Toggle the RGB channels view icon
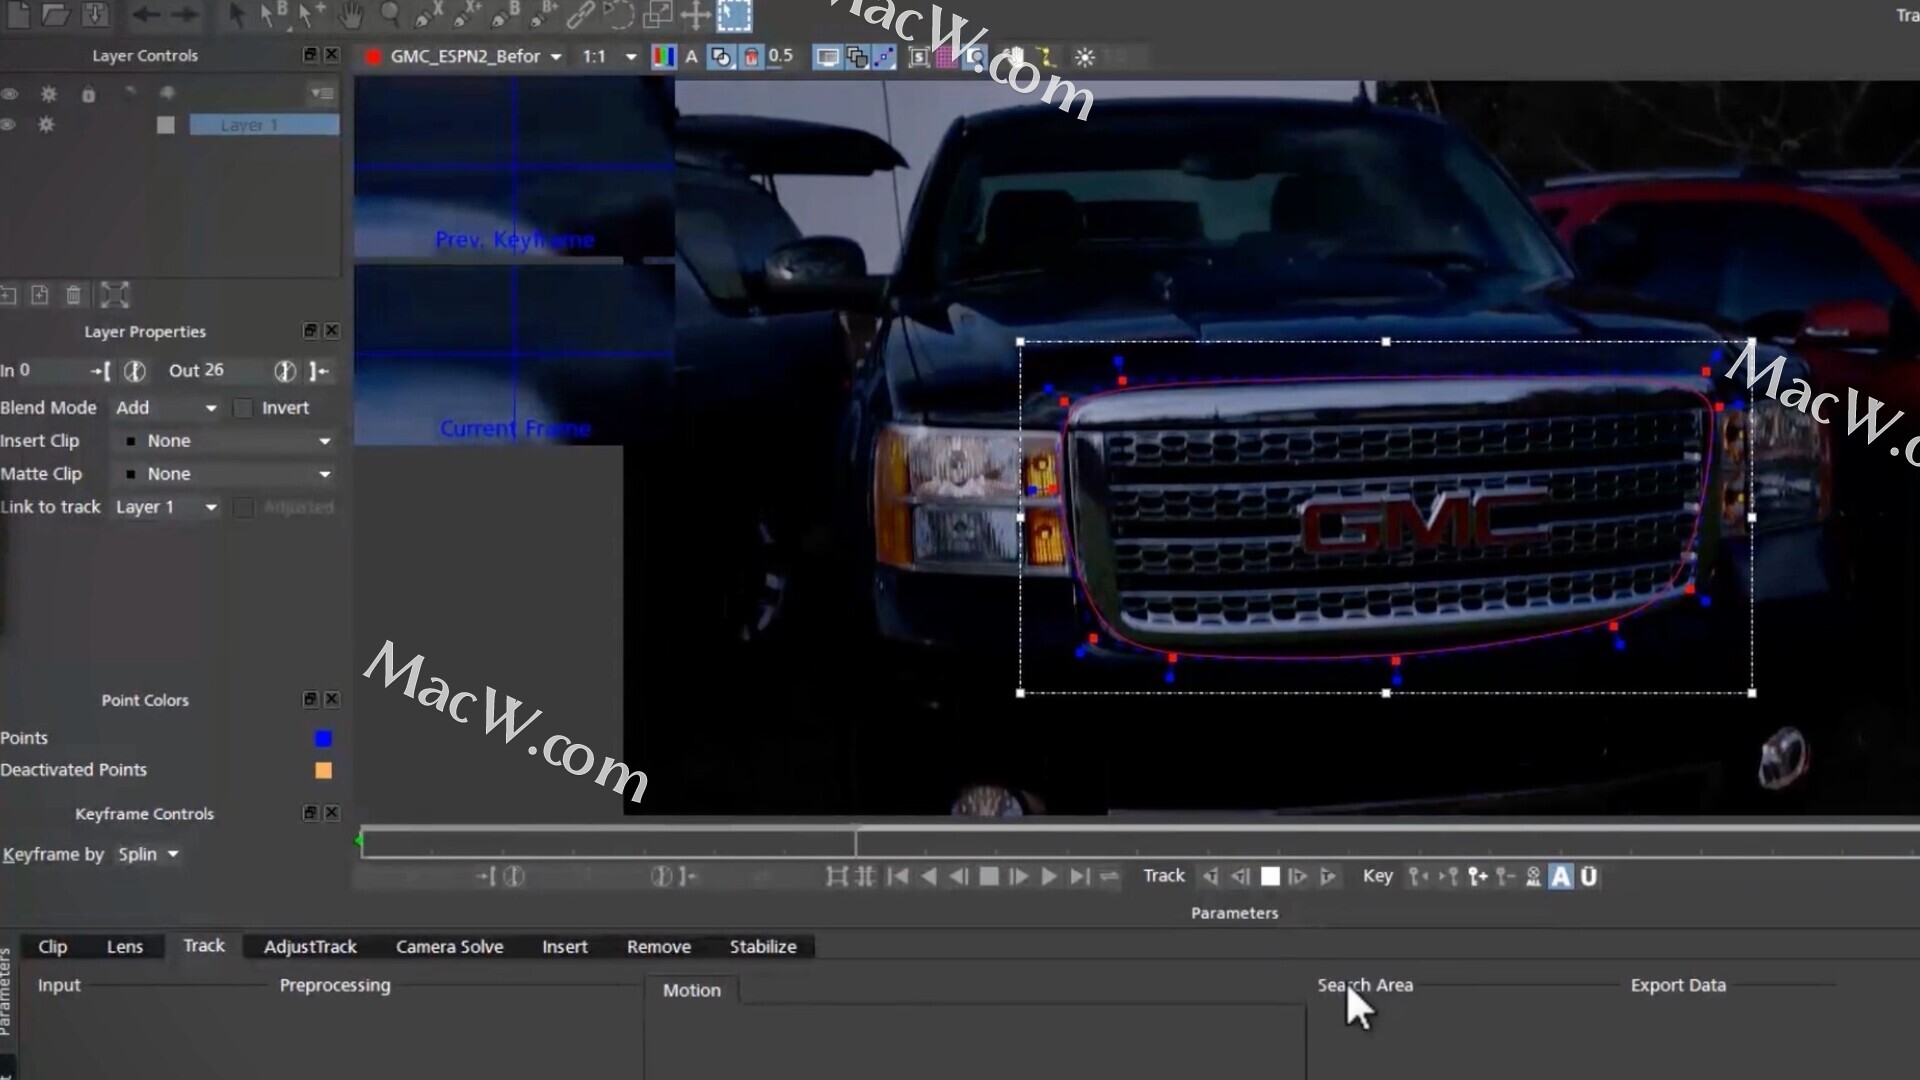1920x1080 pixels. (663, 57)
